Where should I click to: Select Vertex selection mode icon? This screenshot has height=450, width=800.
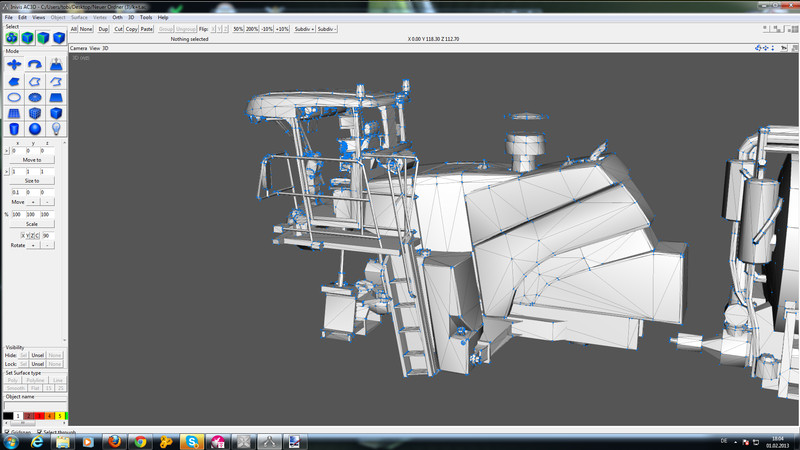click(x=59, y=38)
